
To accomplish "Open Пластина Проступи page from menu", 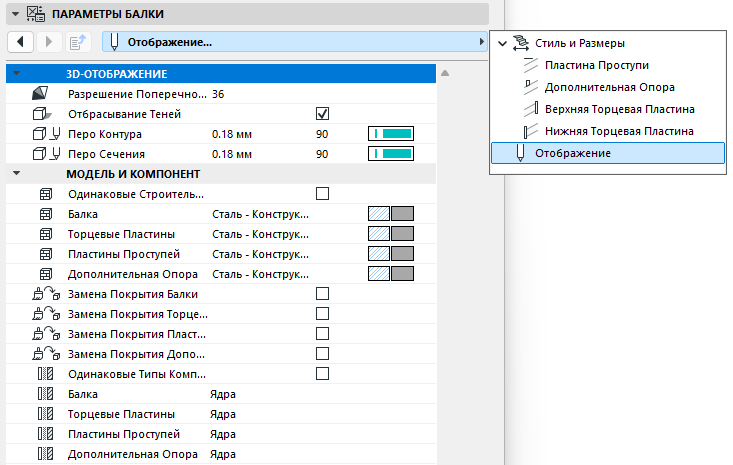I will [x=596, y=65].
